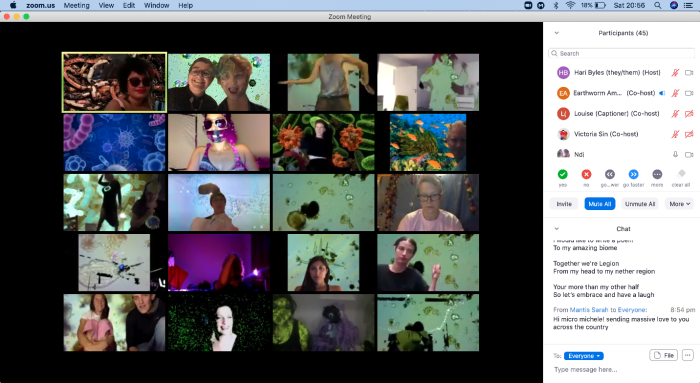700x383 pixels.
Task: Collapse the Chat panel chevron
Action: pos(557,229)
